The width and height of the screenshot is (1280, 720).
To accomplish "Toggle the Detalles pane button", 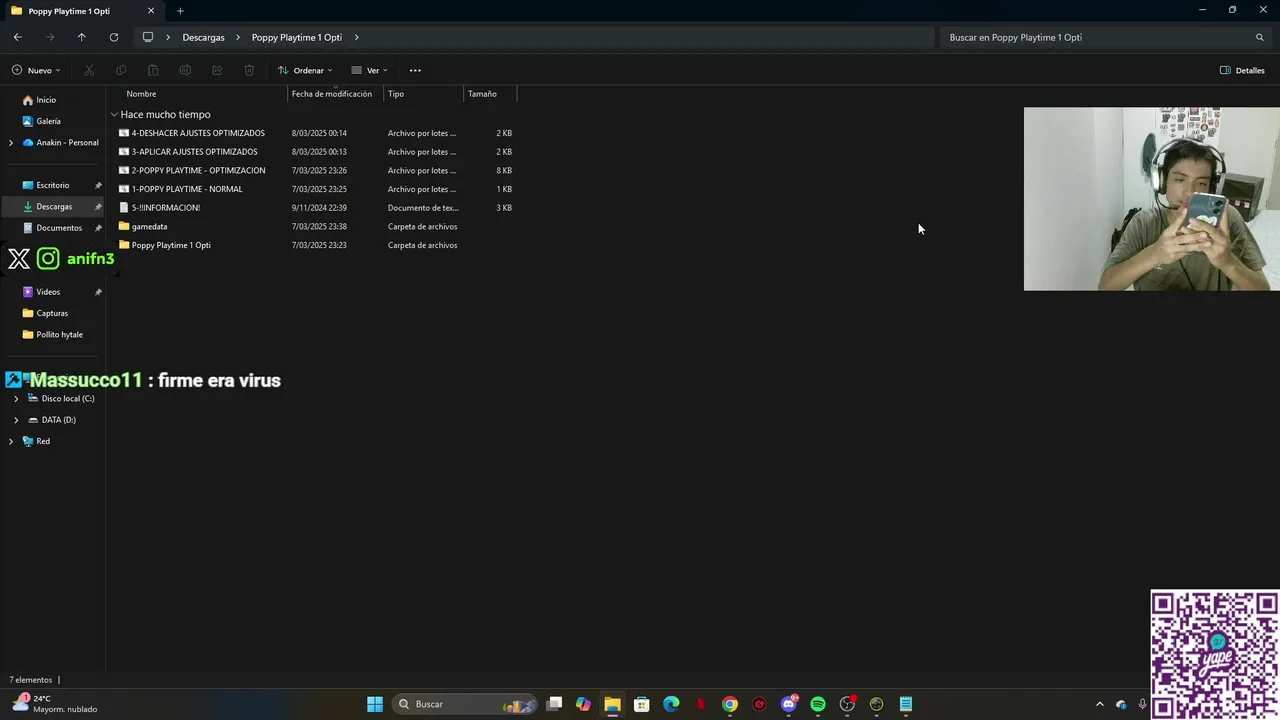I will click(1242, 70).
